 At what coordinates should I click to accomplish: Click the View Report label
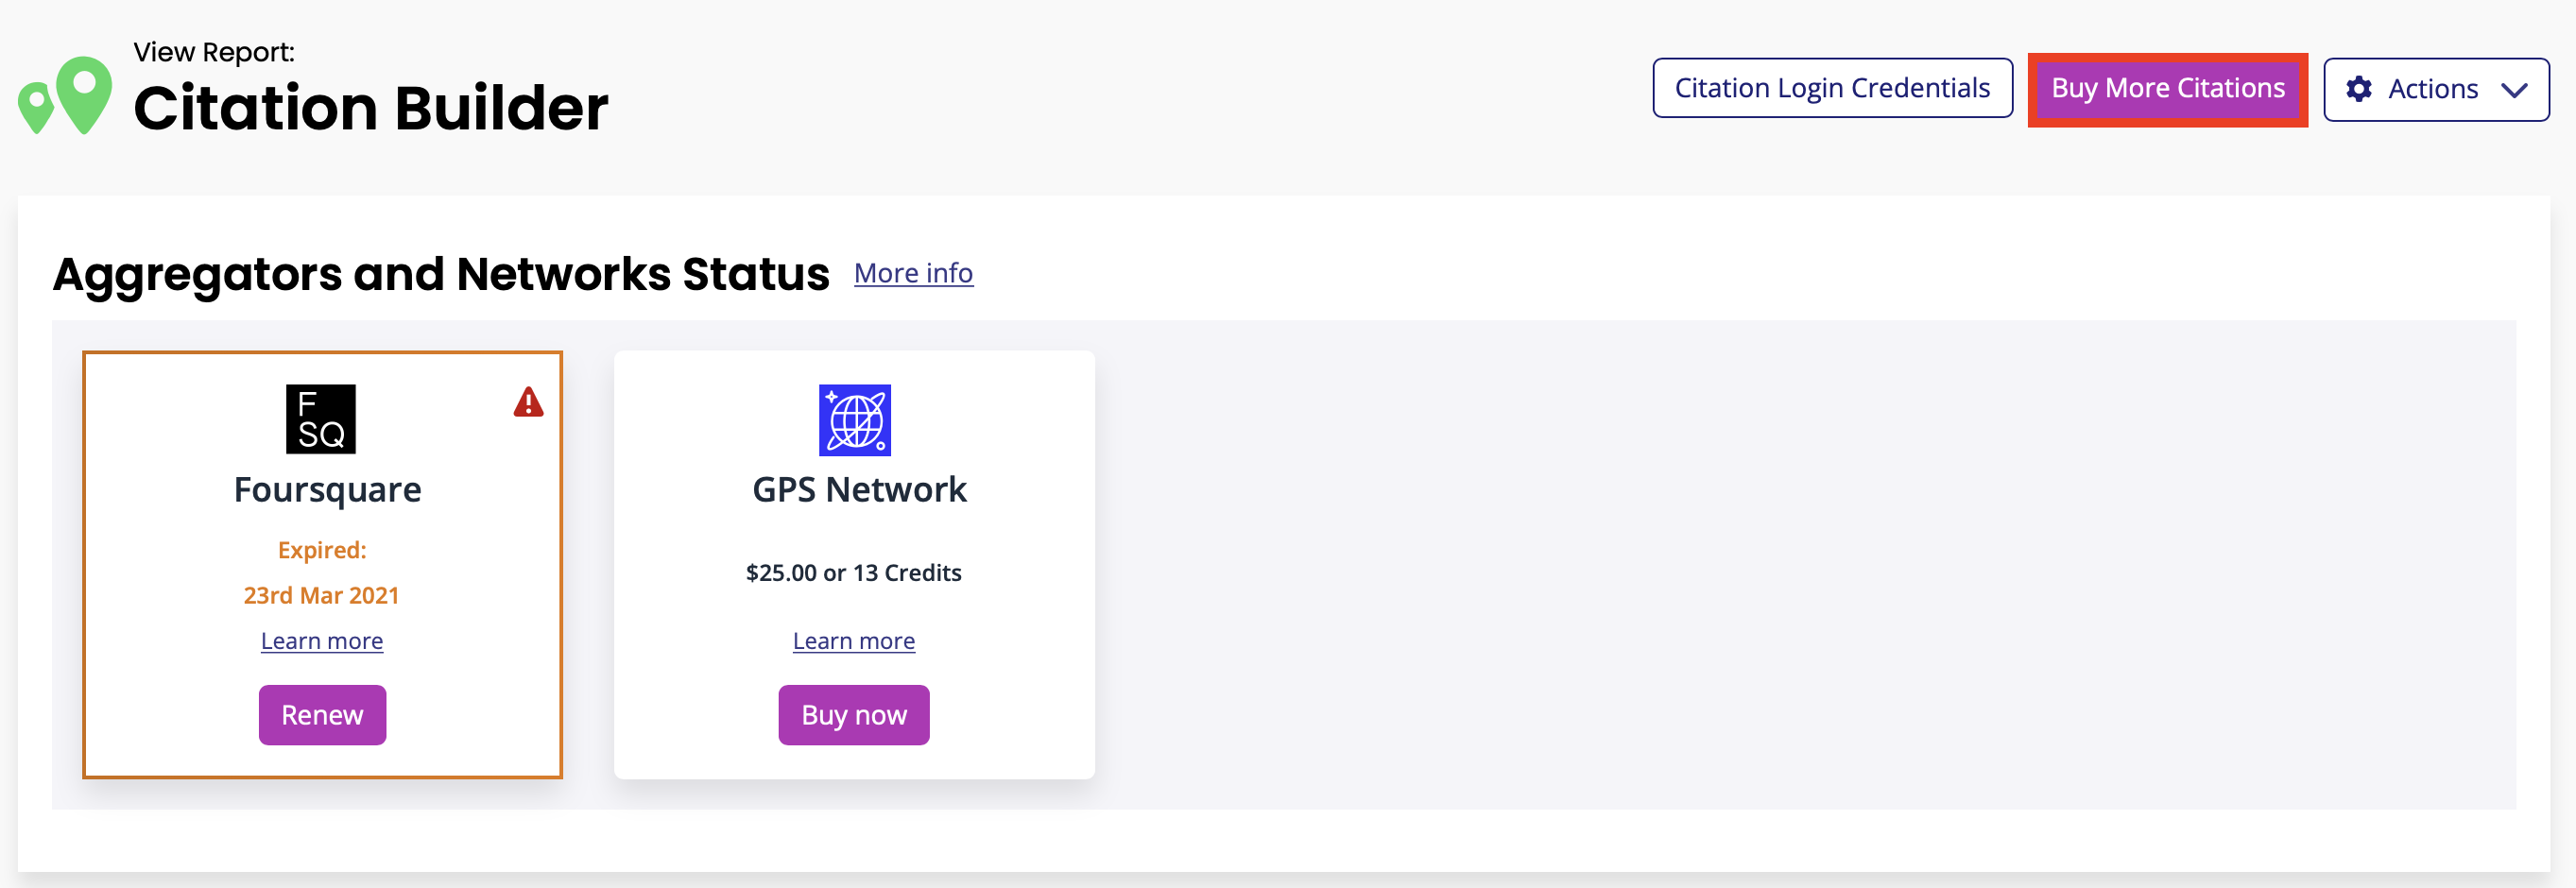214,52
